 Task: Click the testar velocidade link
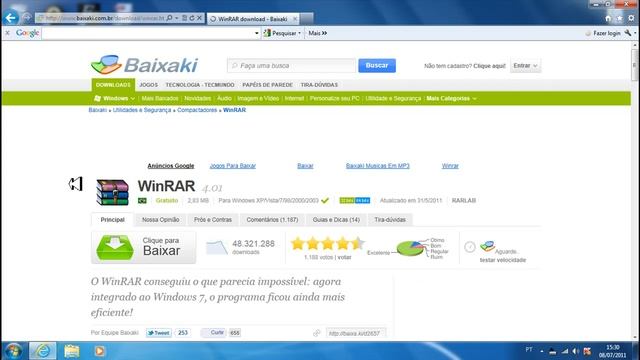click(503, 260)
